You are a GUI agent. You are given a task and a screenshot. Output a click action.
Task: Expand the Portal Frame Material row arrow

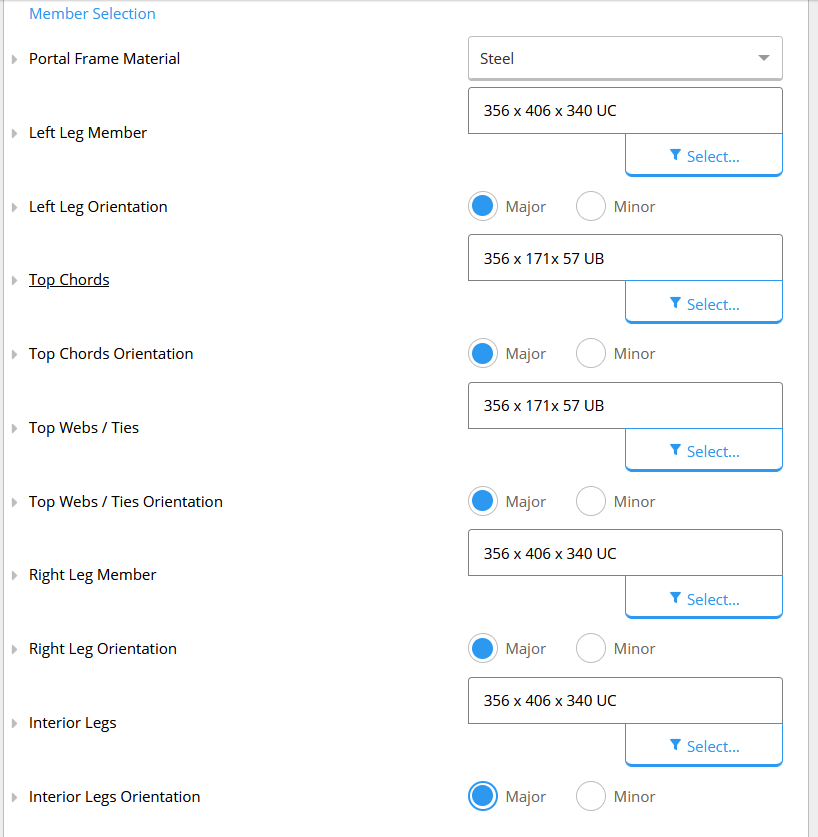14,59
